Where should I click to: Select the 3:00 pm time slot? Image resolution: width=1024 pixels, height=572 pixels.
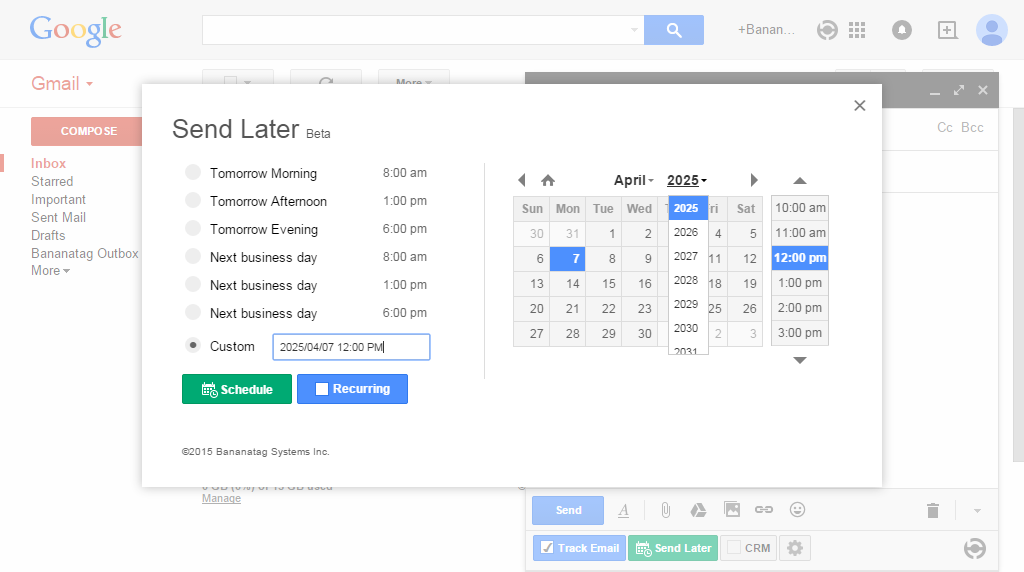point(800,333)
